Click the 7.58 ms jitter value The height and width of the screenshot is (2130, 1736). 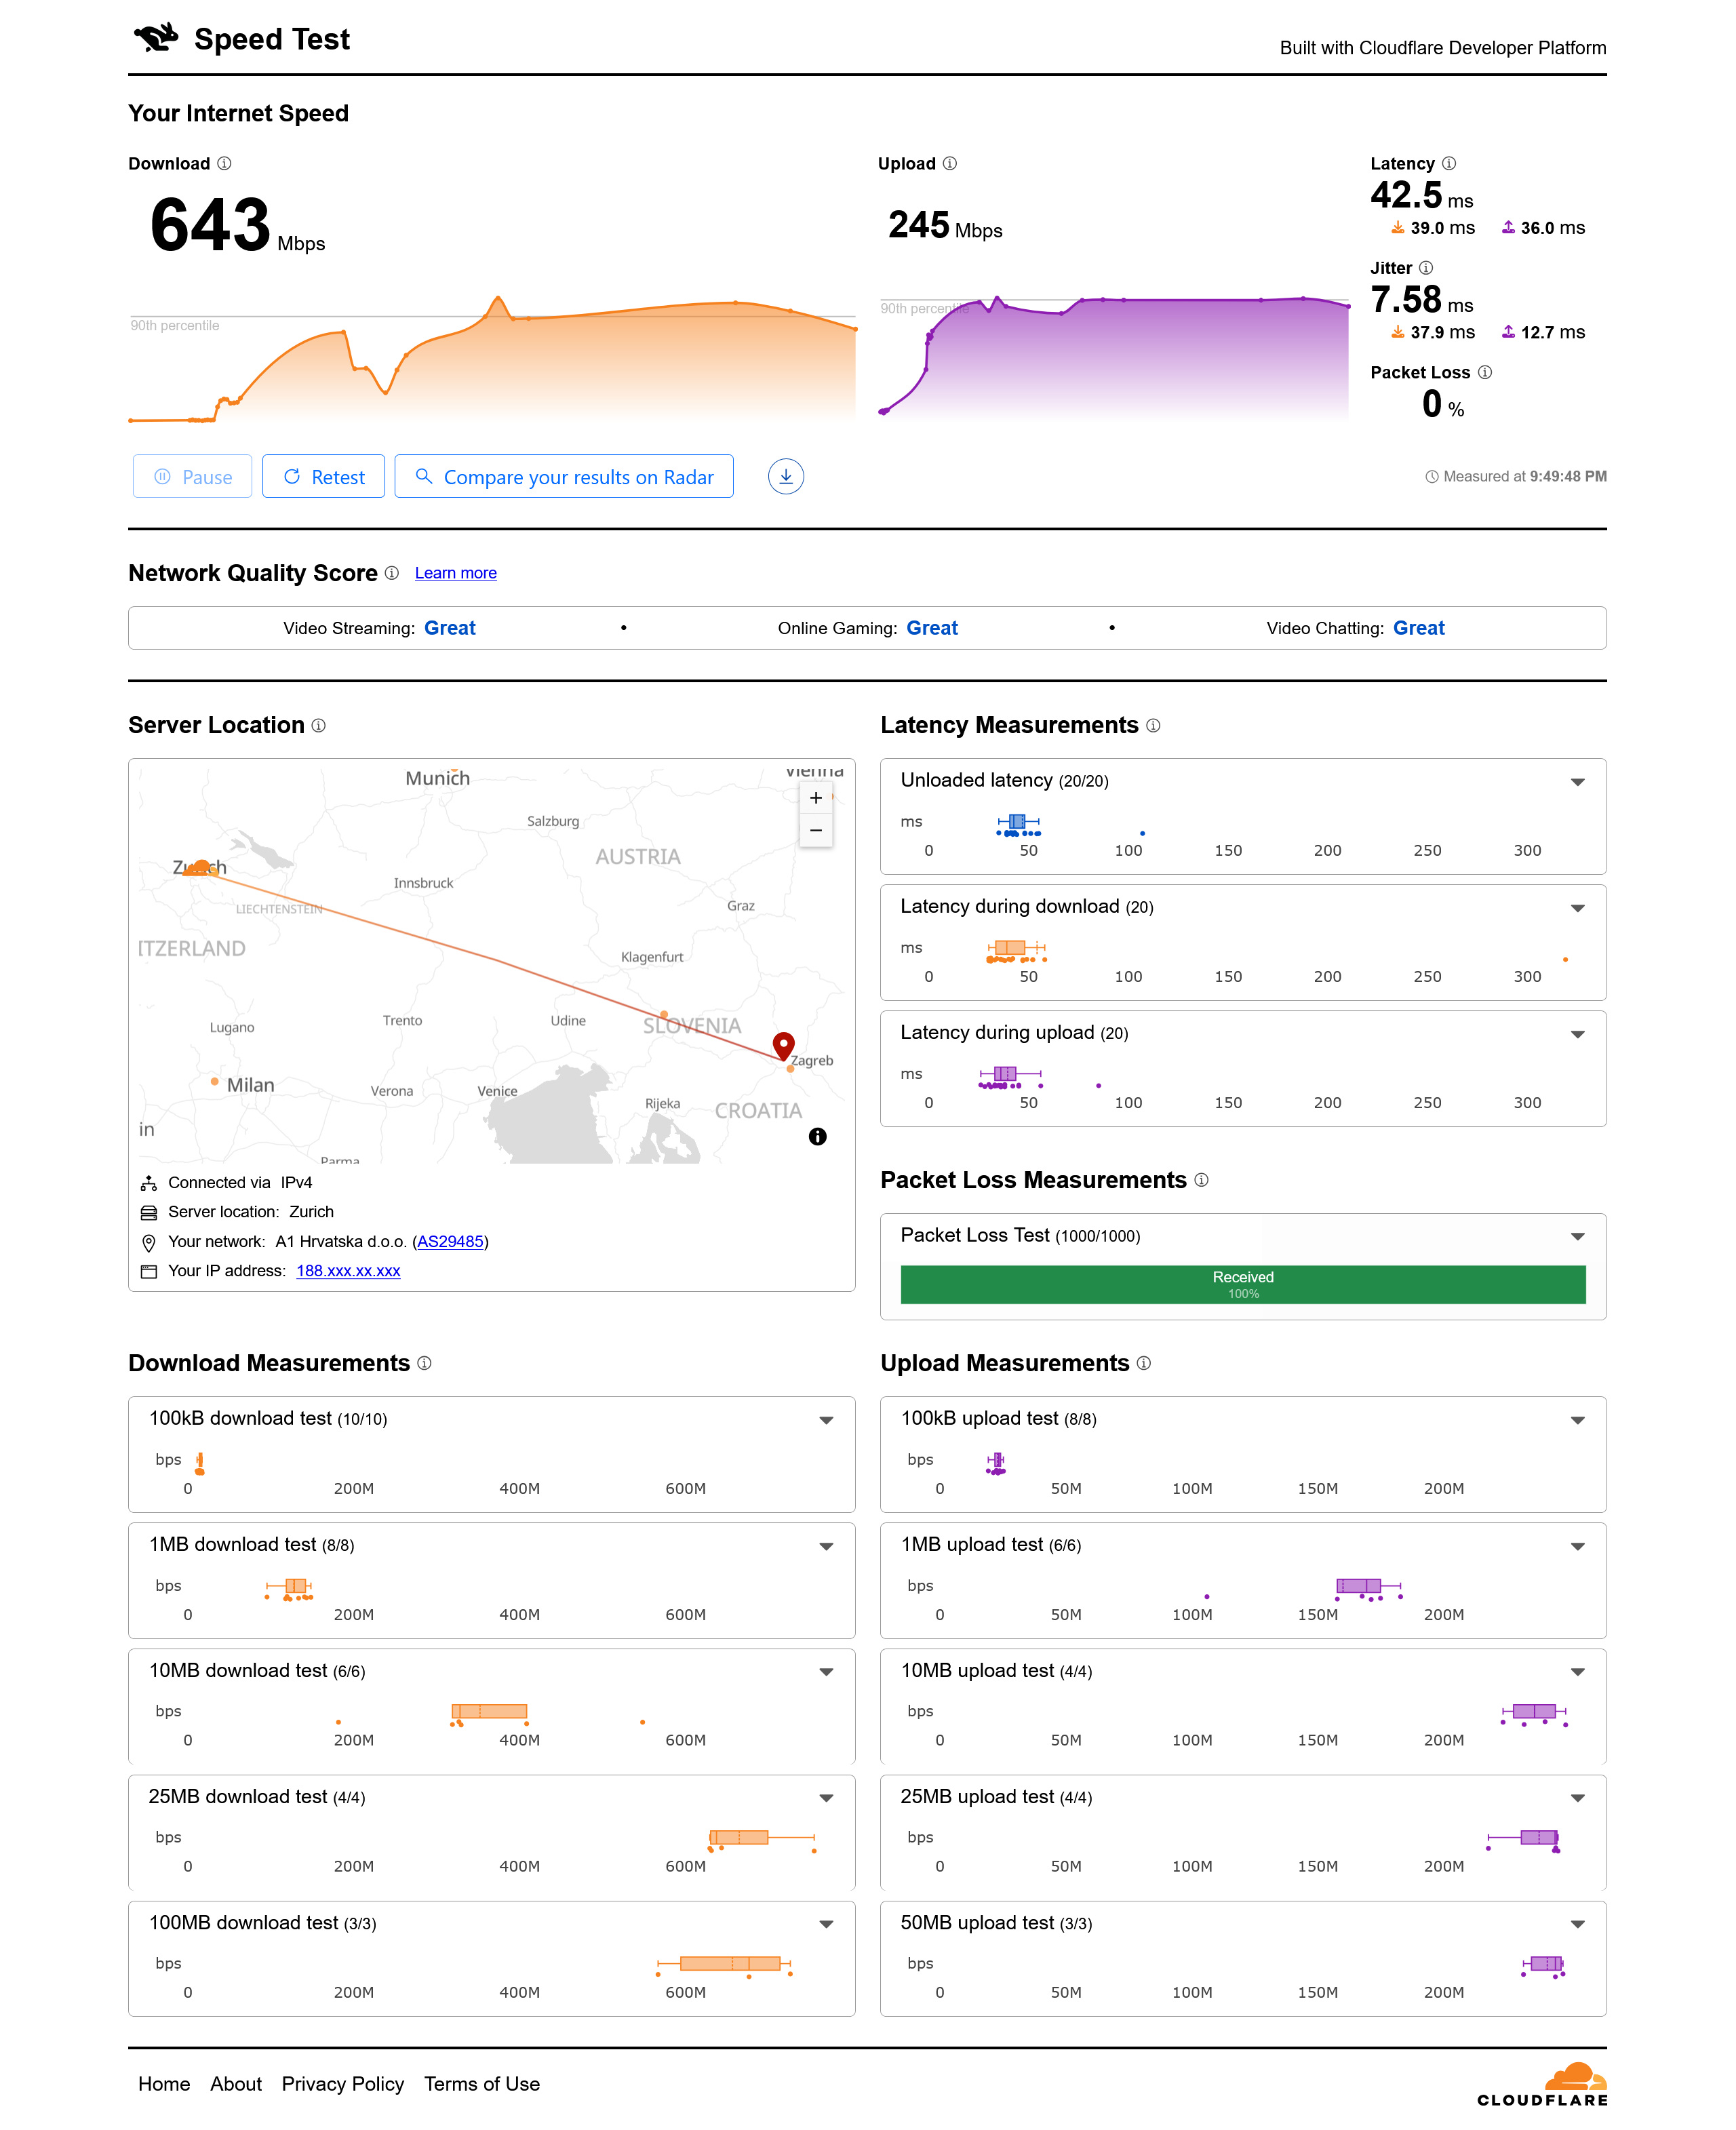pos(1422,300)
